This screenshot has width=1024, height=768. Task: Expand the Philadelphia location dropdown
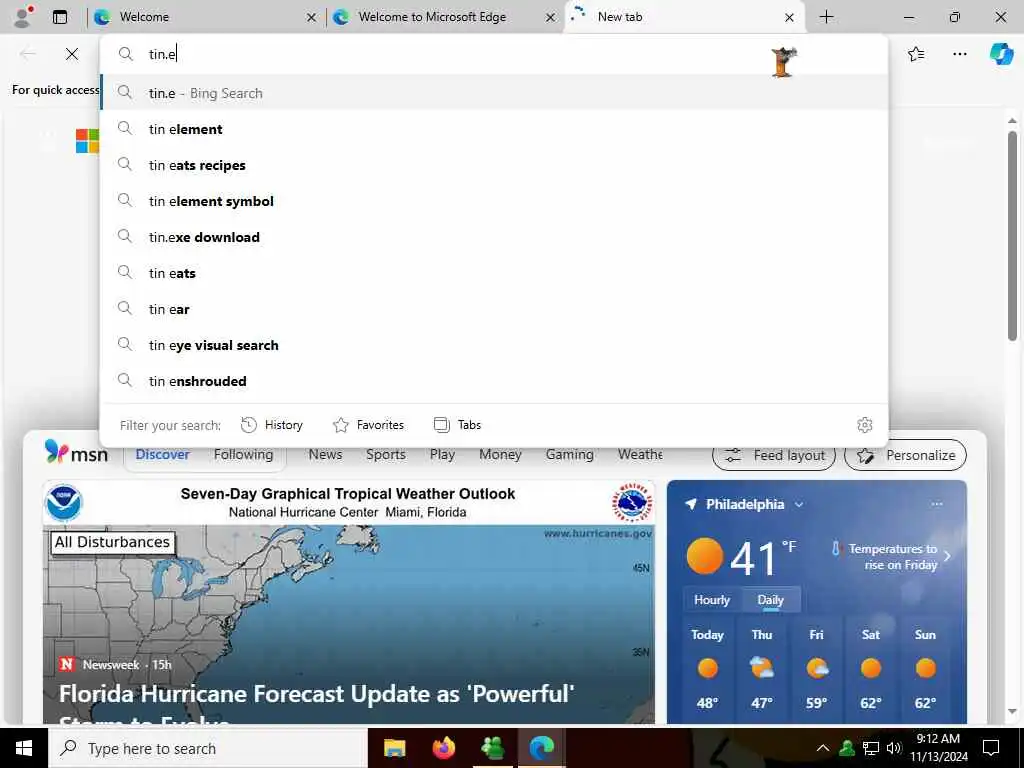[799, 505]
